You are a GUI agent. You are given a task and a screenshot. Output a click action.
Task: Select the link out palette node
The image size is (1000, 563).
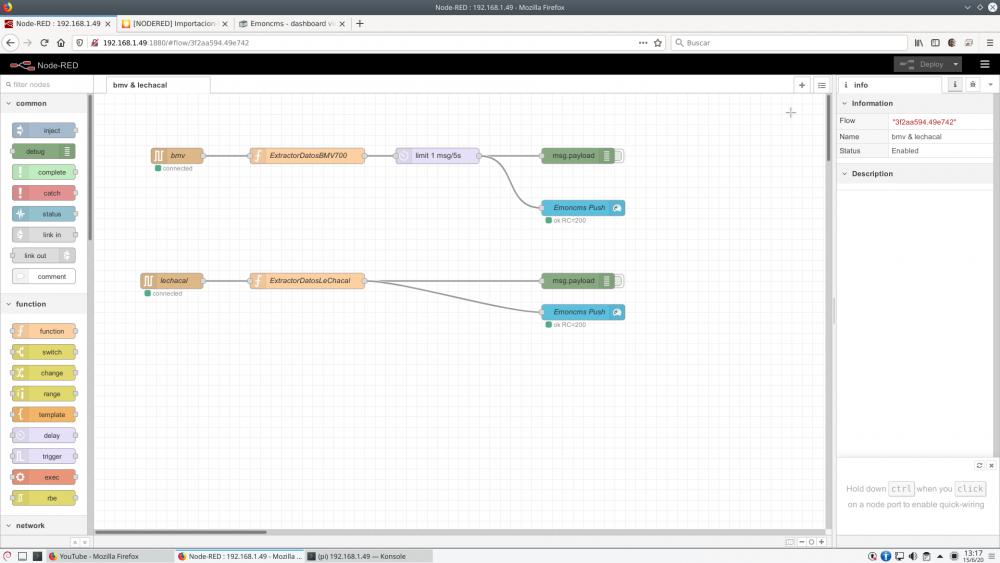click(x=44, y=256)
